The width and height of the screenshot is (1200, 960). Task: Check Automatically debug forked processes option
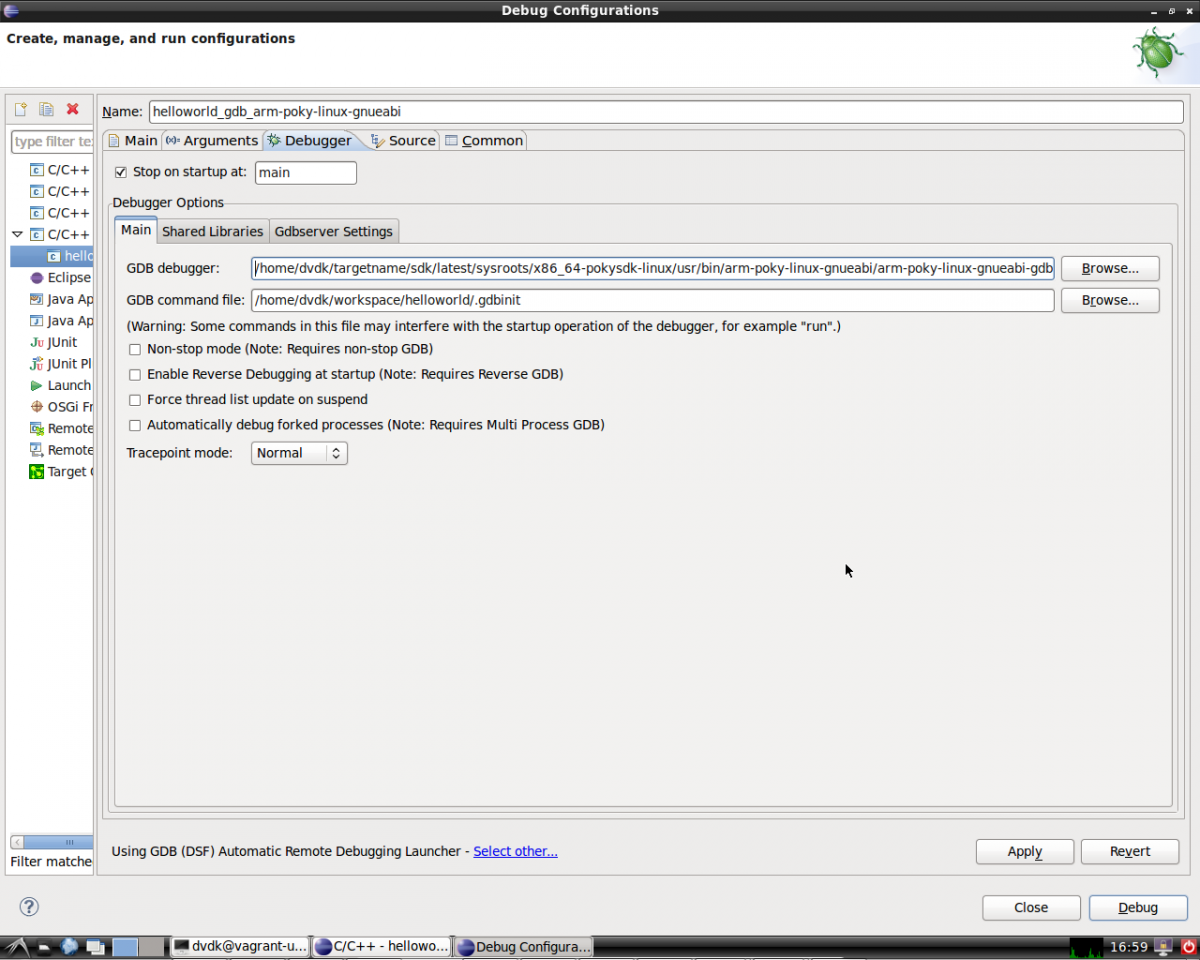pos(135,425)
